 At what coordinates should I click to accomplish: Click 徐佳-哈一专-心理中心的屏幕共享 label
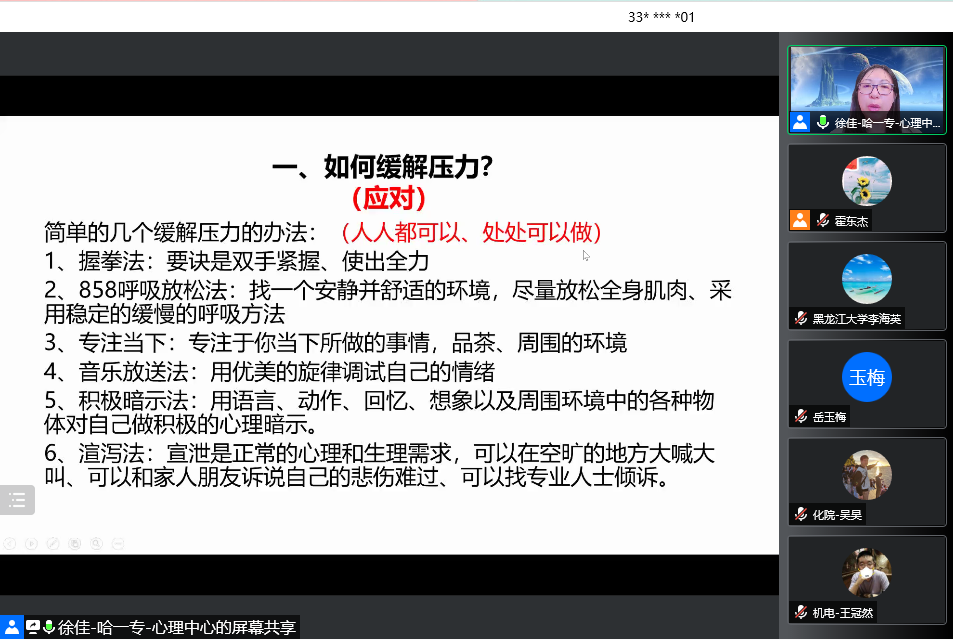(x=176, y=627)
